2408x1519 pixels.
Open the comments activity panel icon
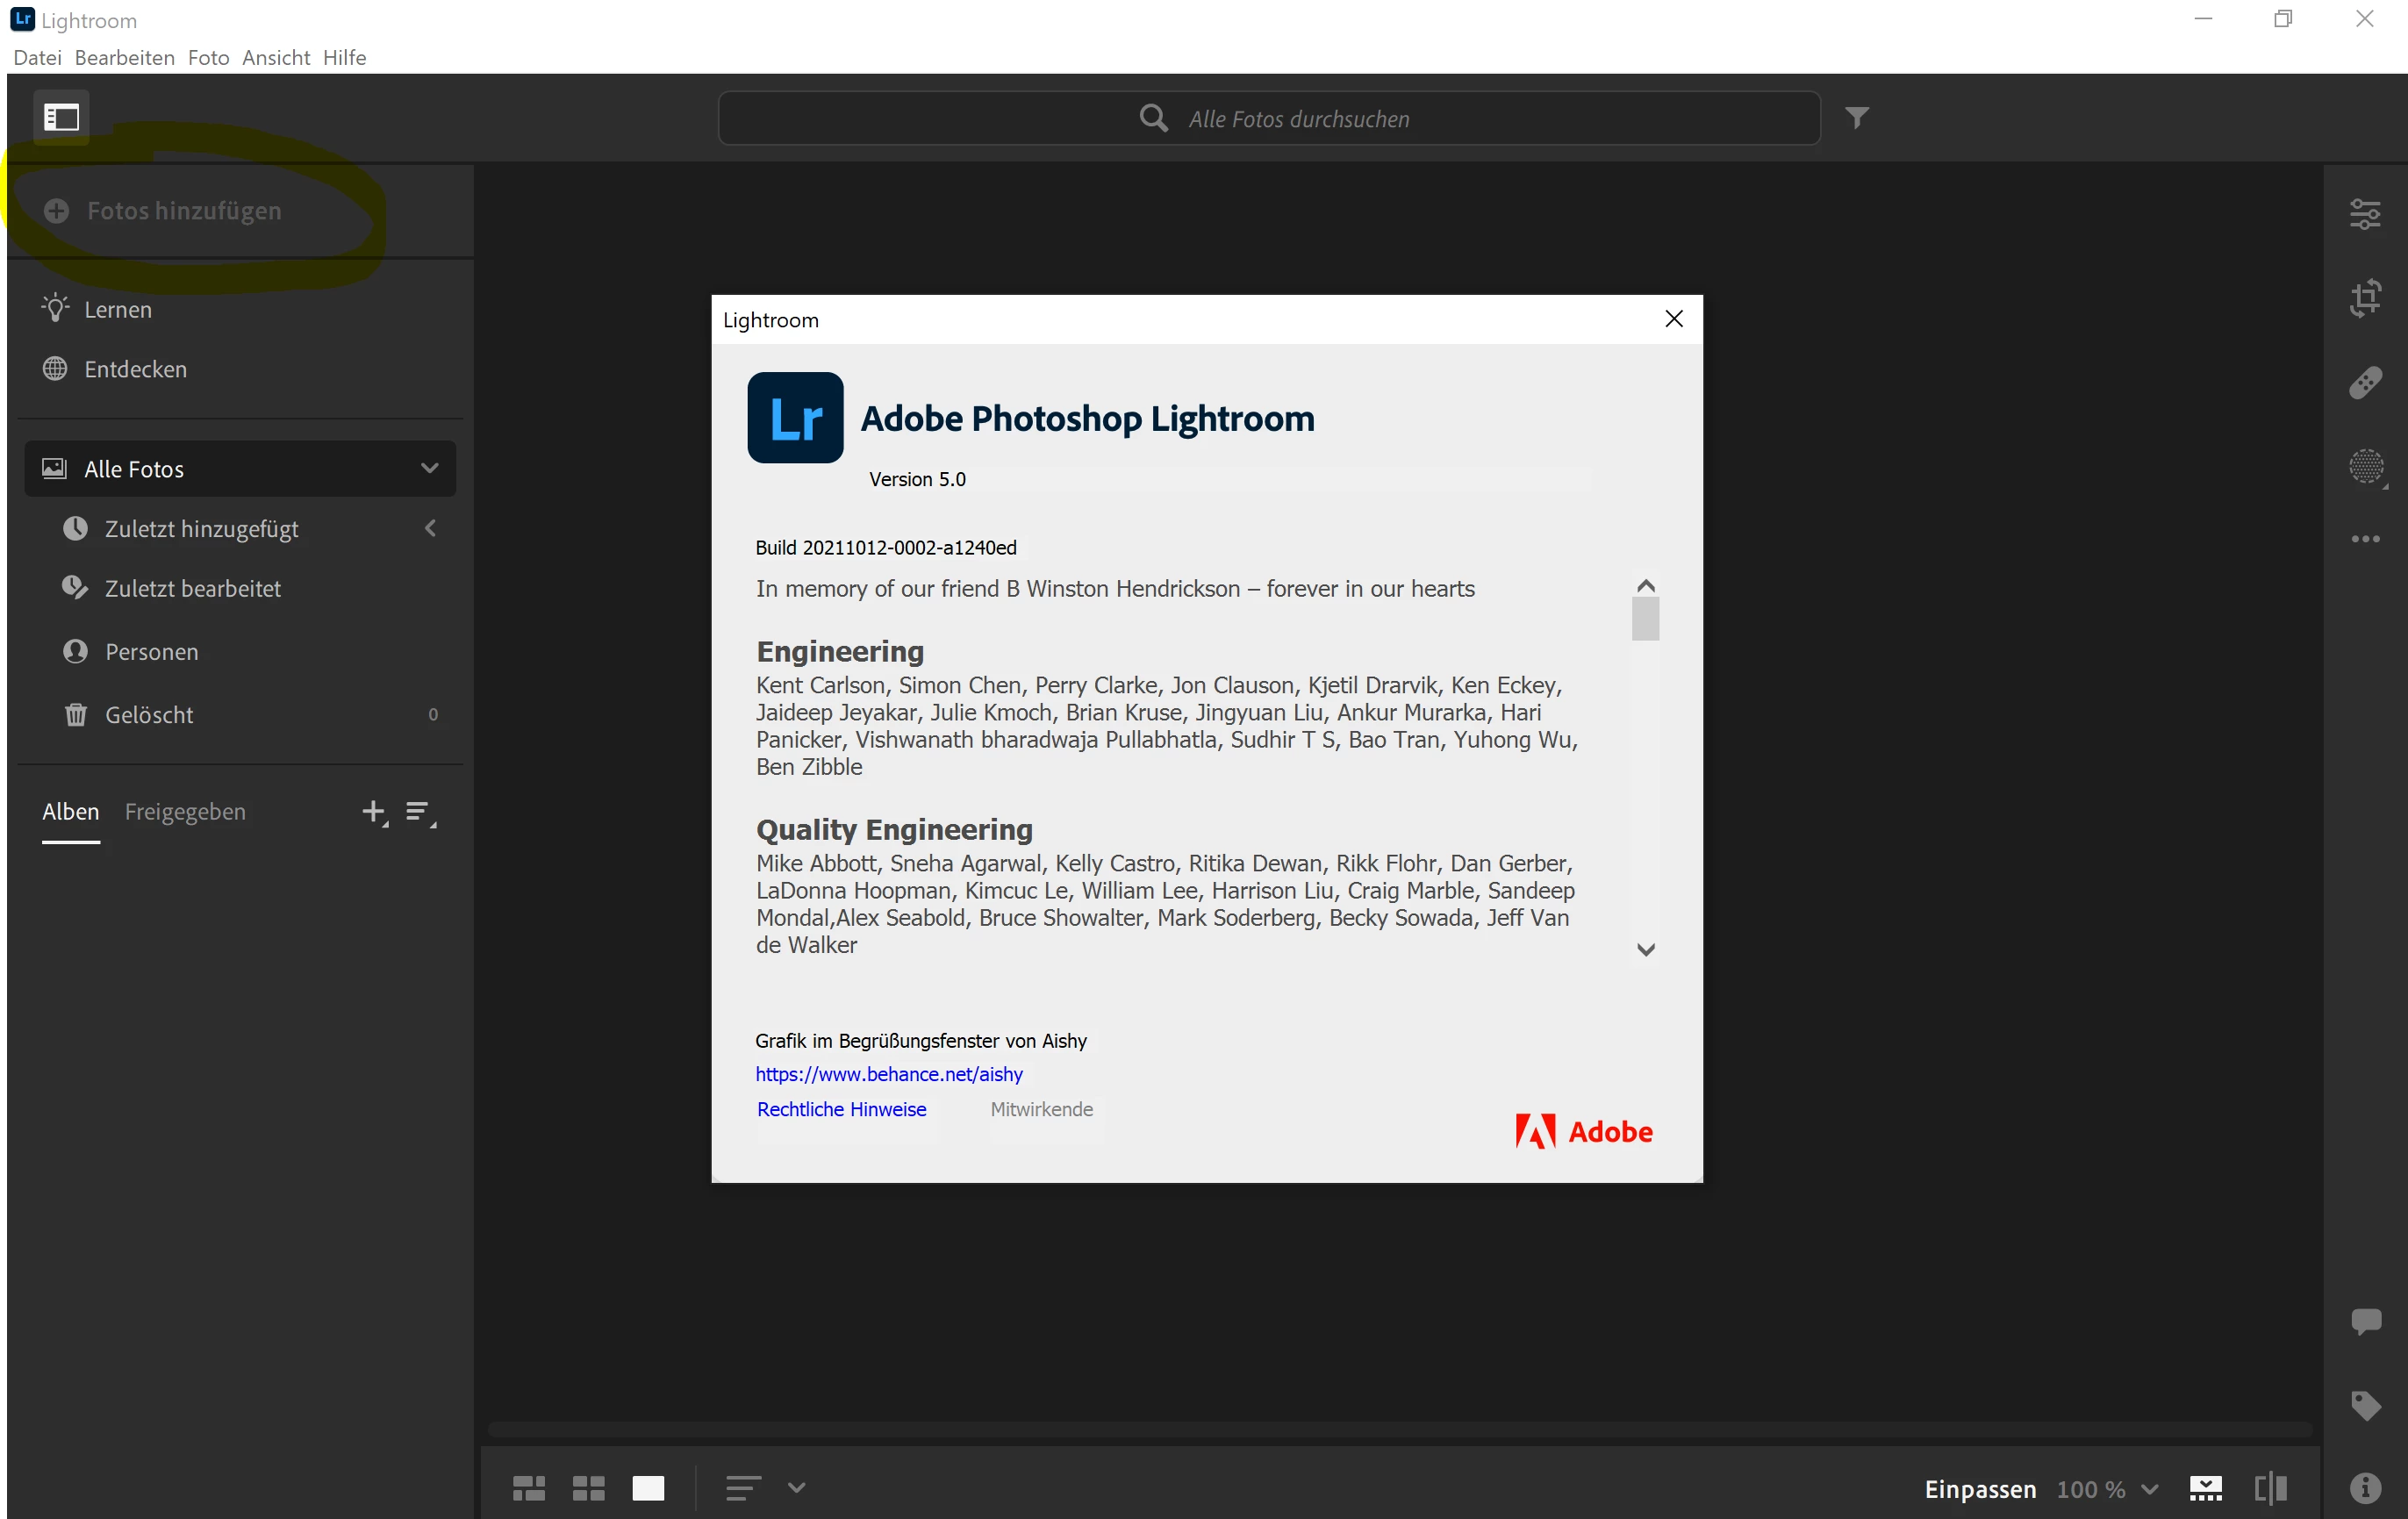click(2366, 1321)
